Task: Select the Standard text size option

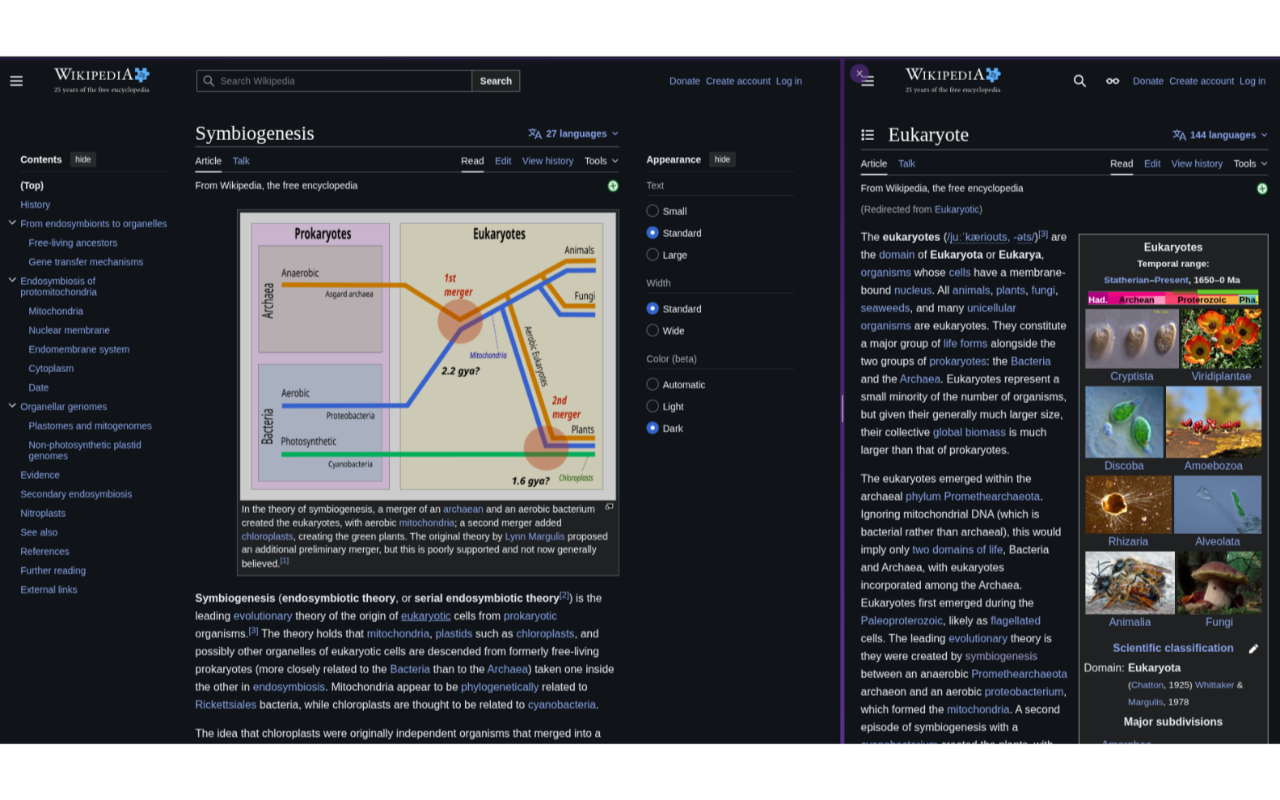Action: tap(653, 233)
